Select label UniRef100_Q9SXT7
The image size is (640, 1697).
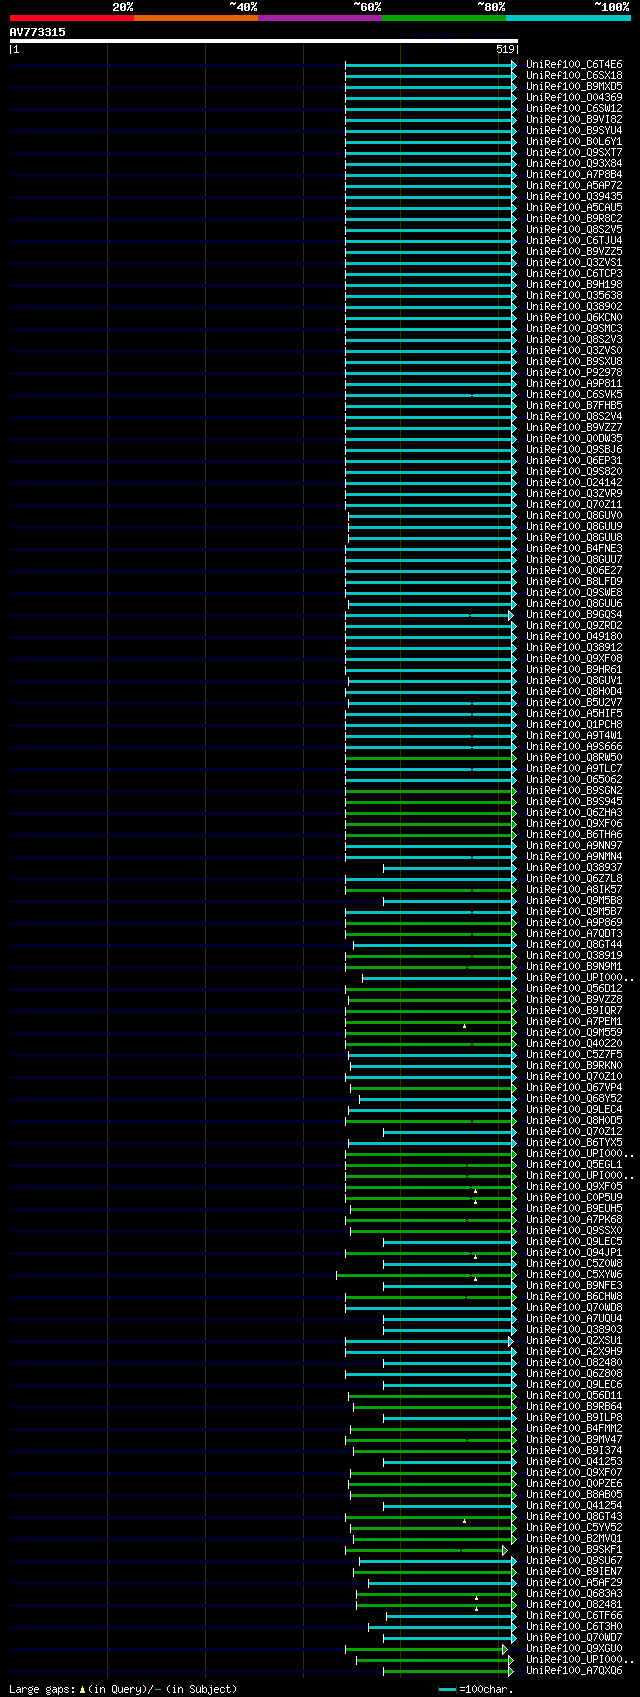[x=574, y=152]
